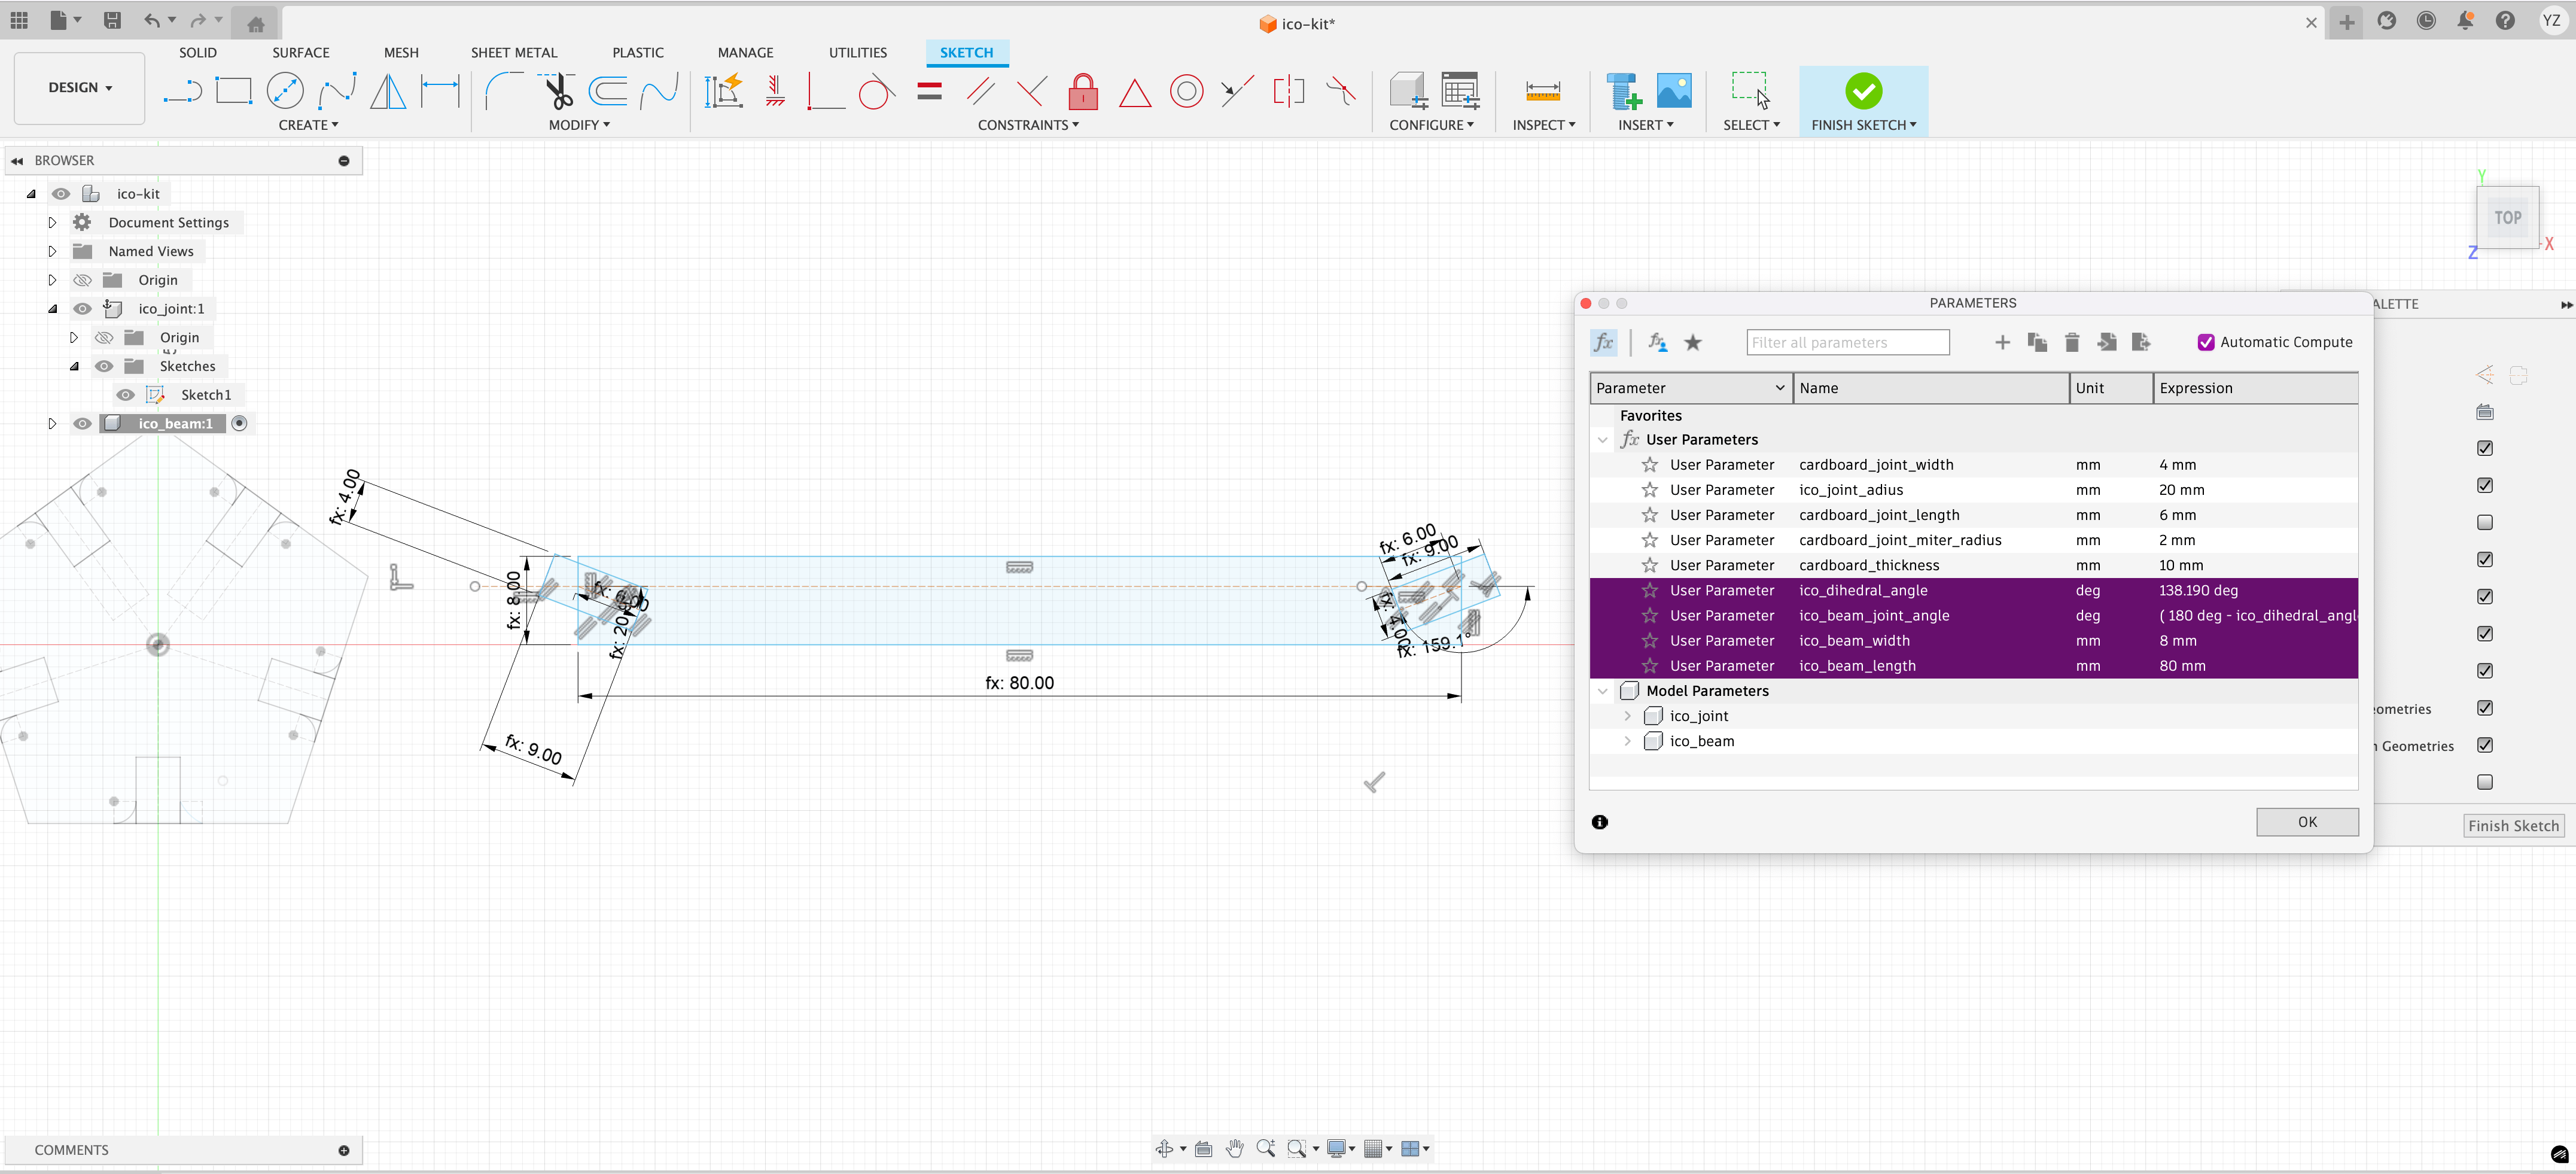Viewport: 2576px width, 1174px height.
Task: Click the Filter all parameters field
Action: tap(1847, 343)
